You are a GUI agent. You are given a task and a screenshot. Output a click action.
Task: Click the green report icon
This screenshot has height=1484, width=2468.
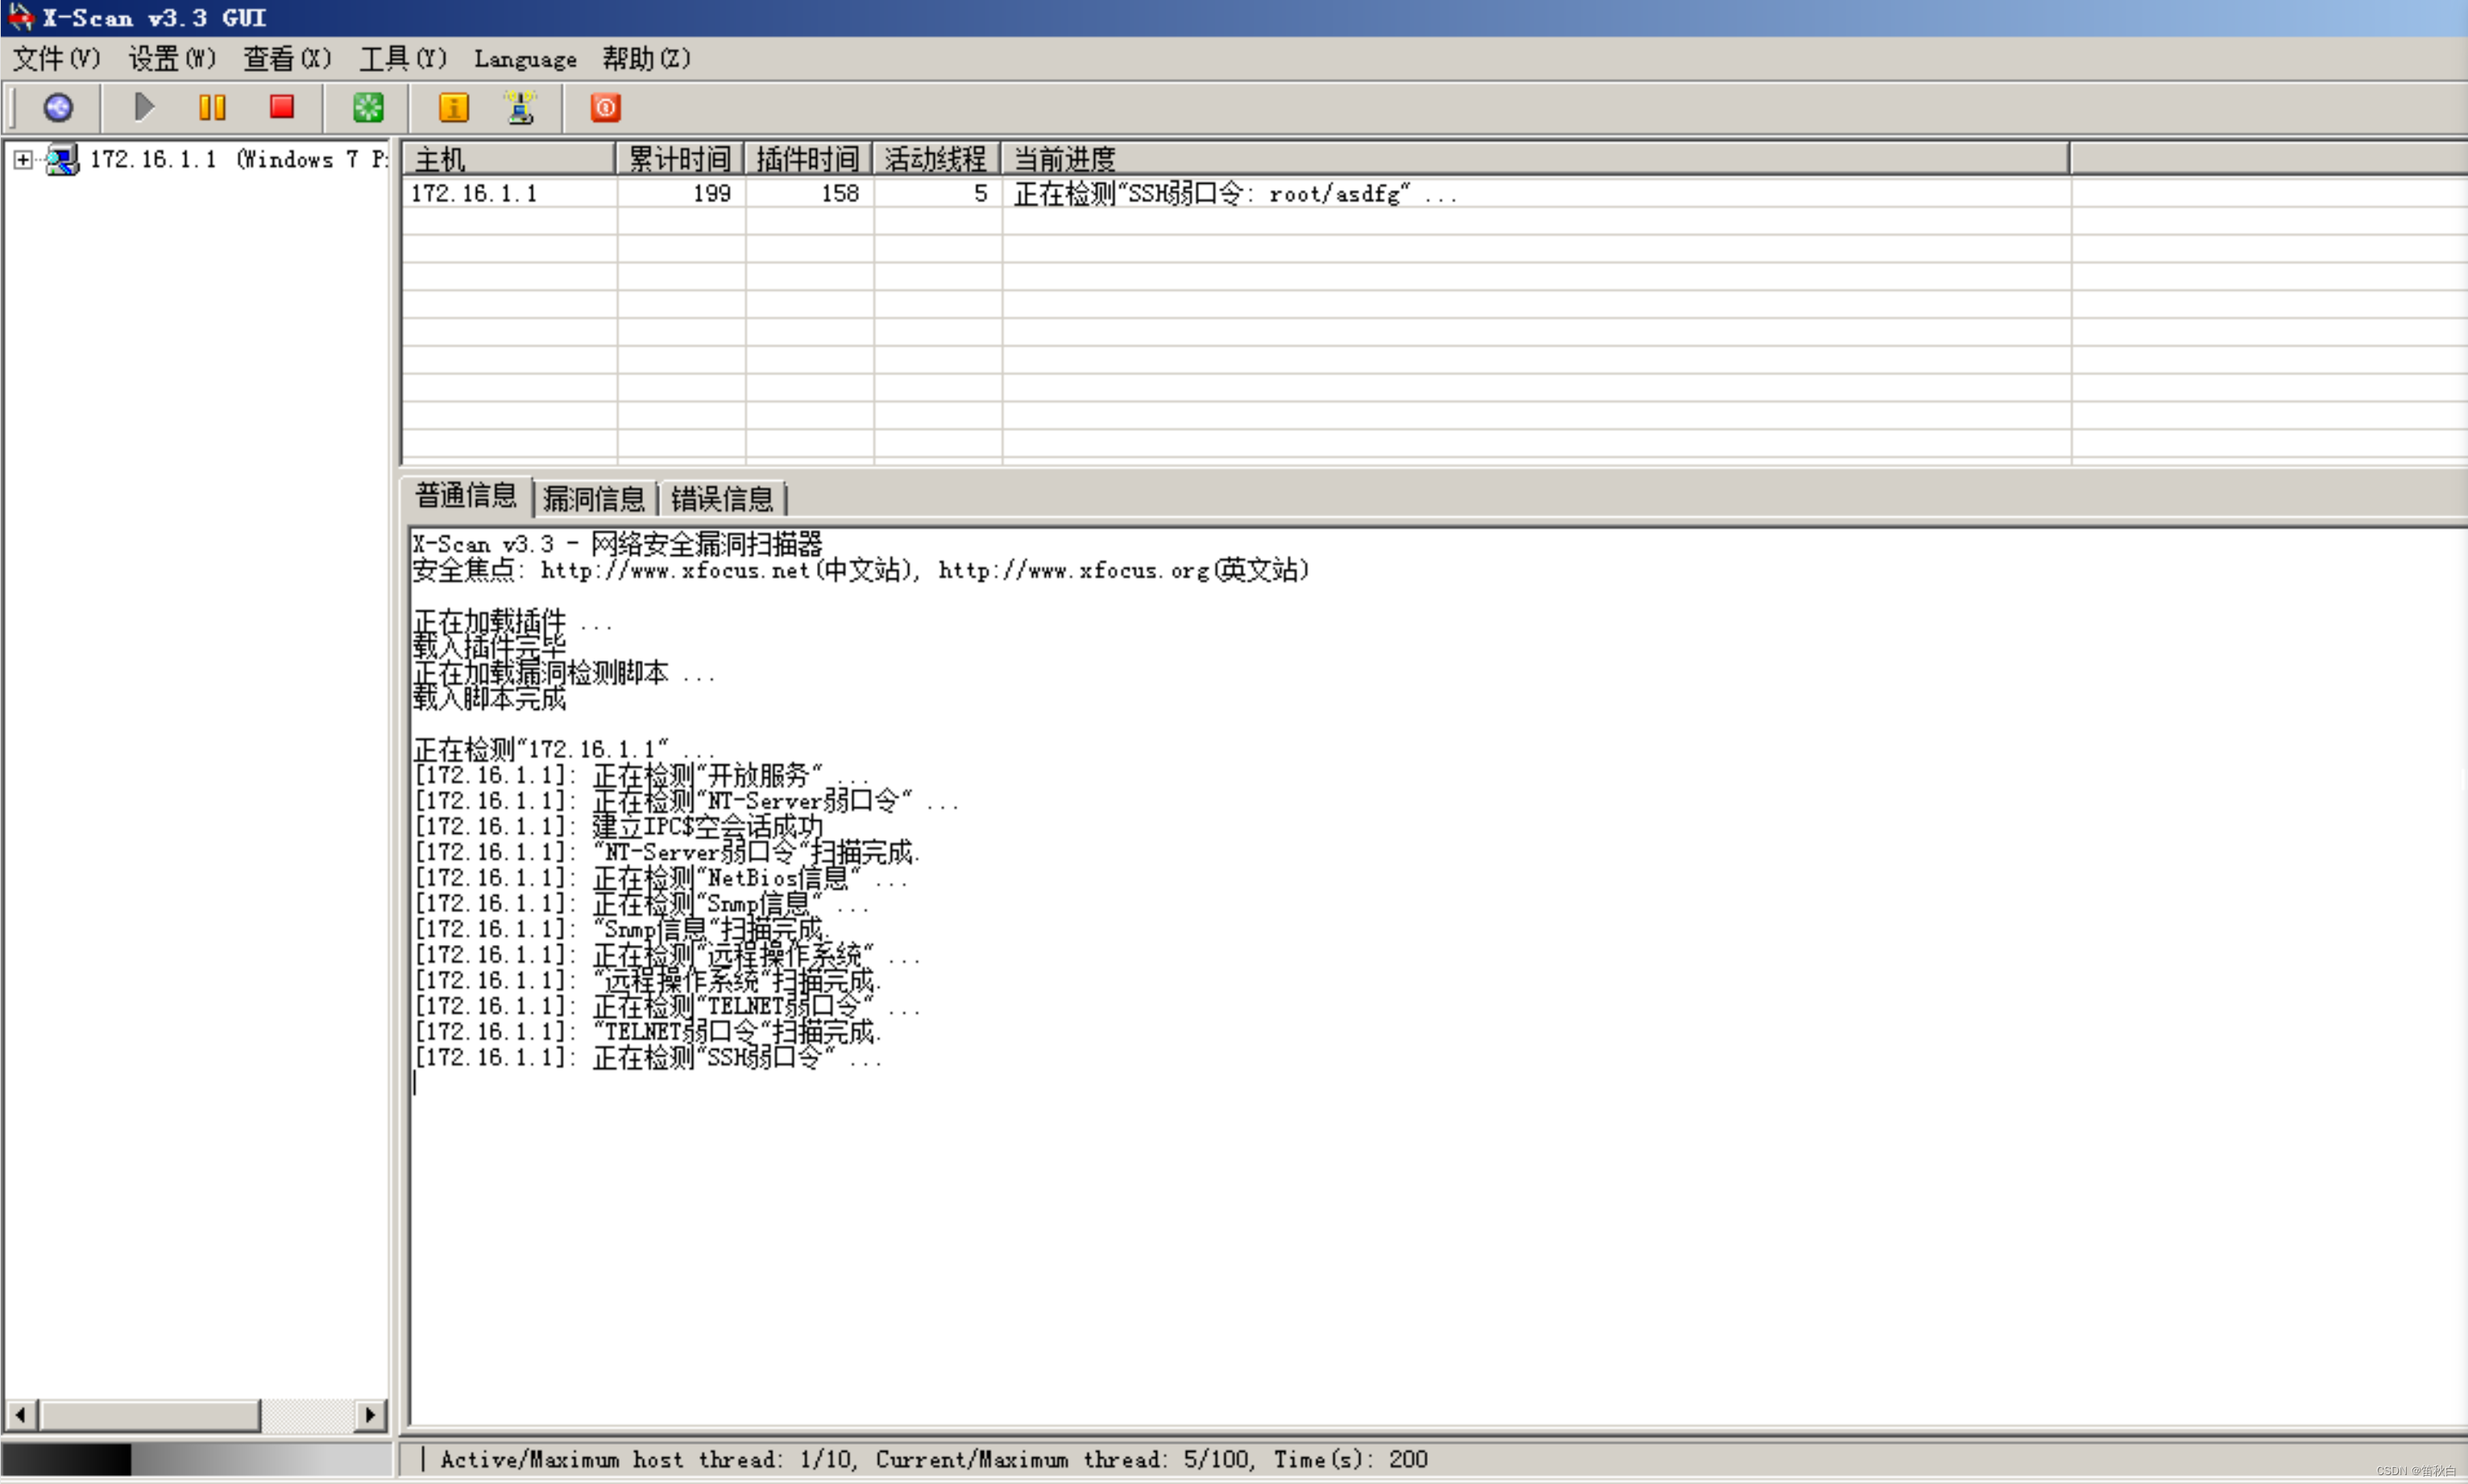(x=368, y=107)
